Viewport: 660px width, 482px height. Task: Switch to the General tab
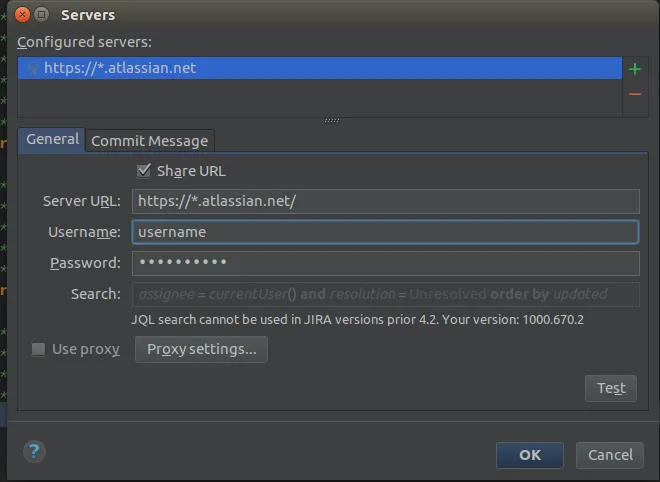[x=52, y=140]
